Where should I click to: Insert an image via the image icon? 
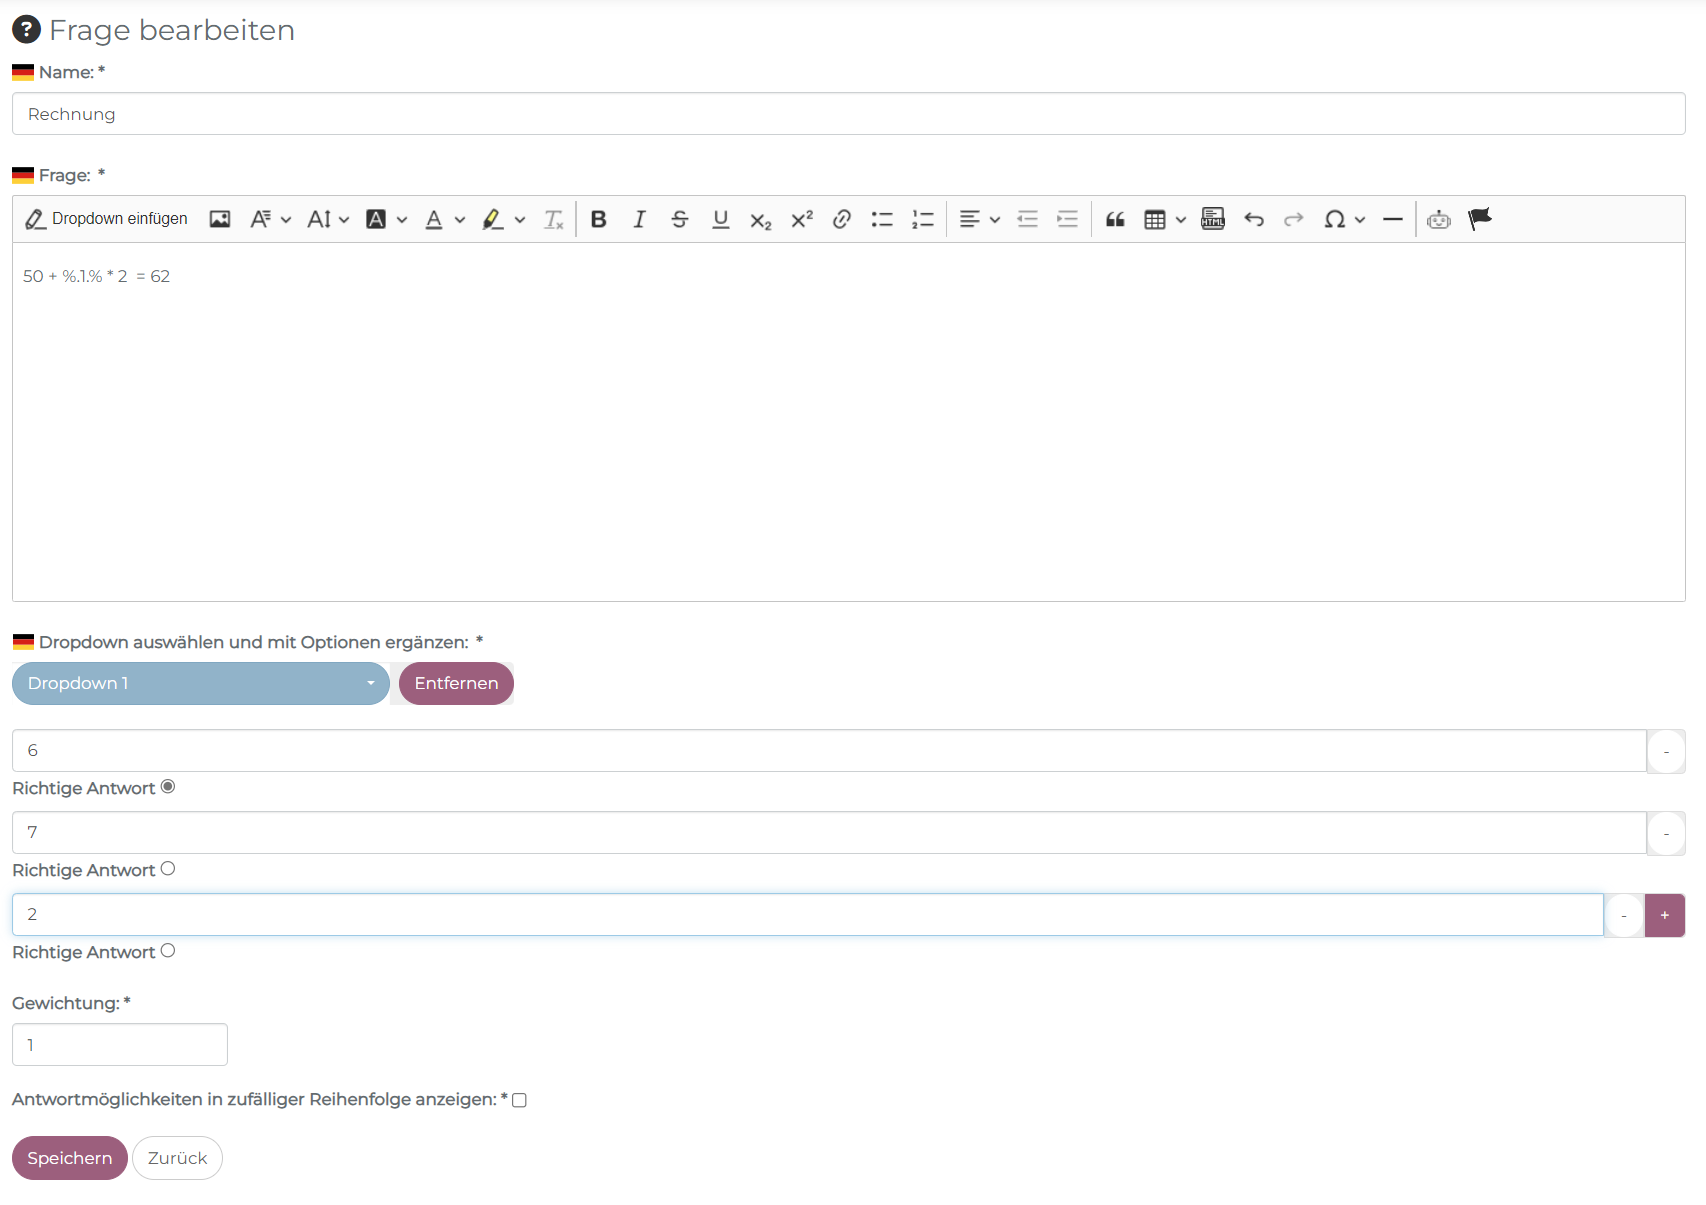point(220,219)
